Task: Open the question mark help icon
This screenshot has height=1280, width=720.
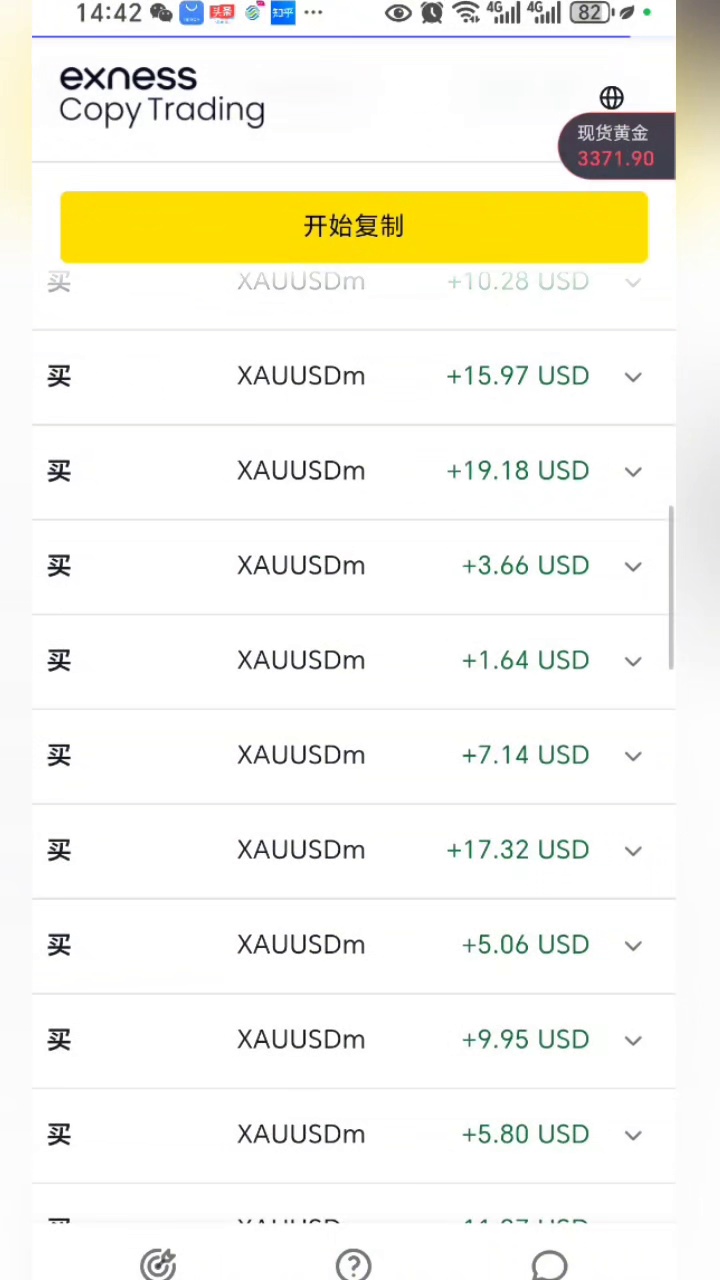Action: click(354, 1264)
